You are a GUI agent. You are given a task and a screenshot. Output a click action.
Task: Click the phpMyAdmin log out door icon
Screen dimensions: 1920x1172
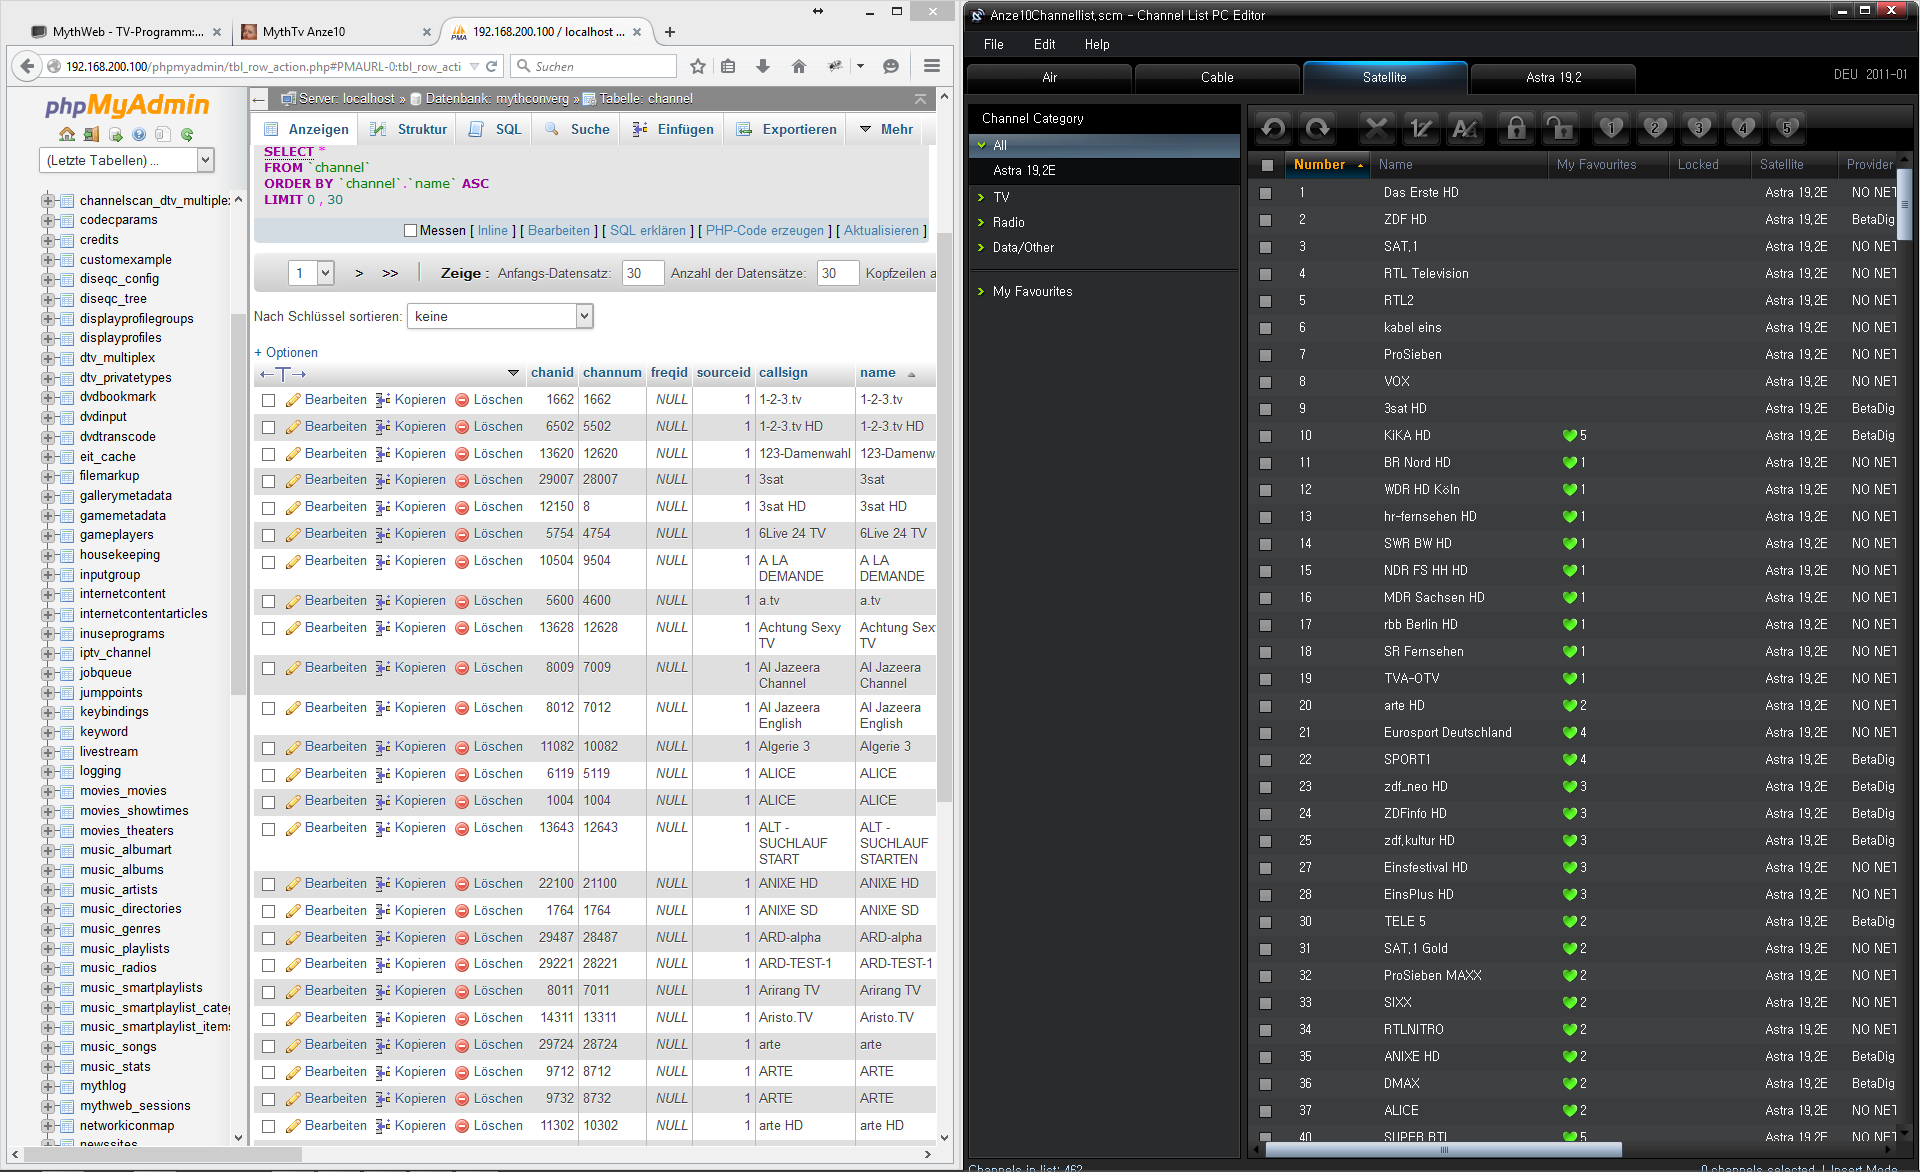coord(91,134)
